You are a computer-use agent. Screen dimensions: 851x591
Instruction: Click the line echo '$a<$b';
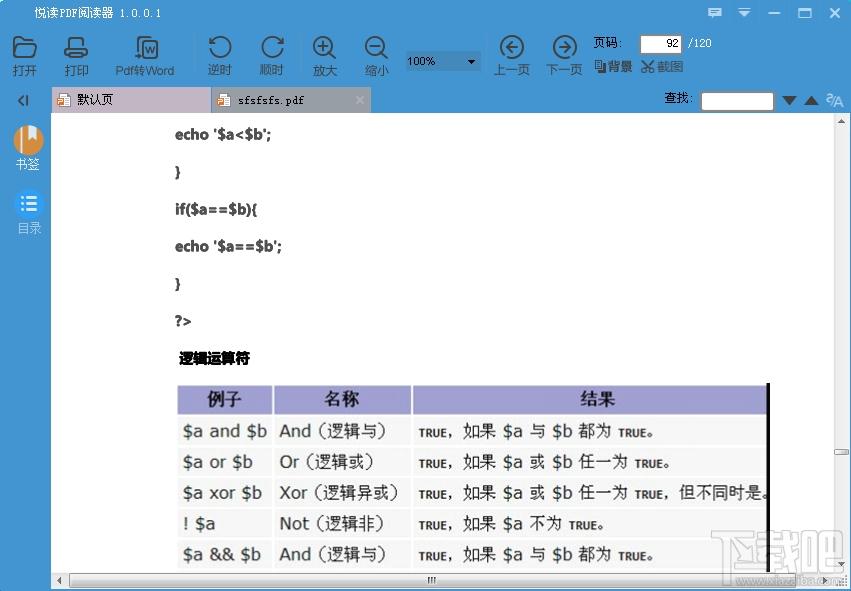tap(223, 135)
